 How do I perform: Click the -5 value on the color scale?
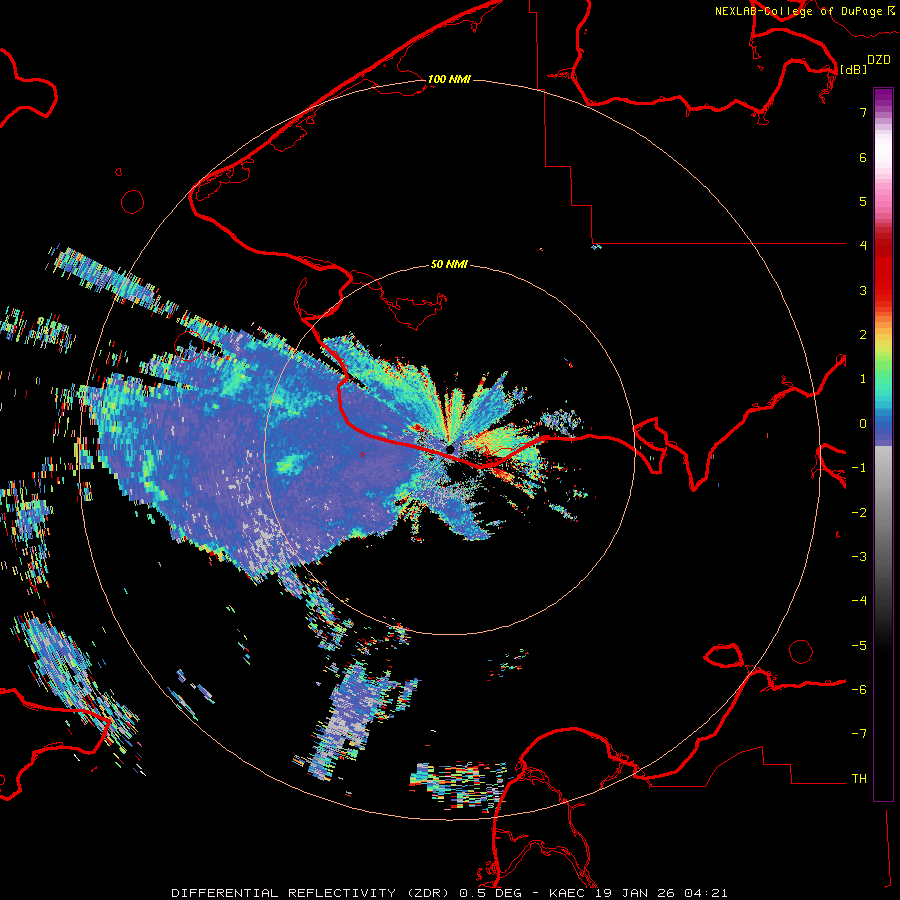click(x=859, y=646)
